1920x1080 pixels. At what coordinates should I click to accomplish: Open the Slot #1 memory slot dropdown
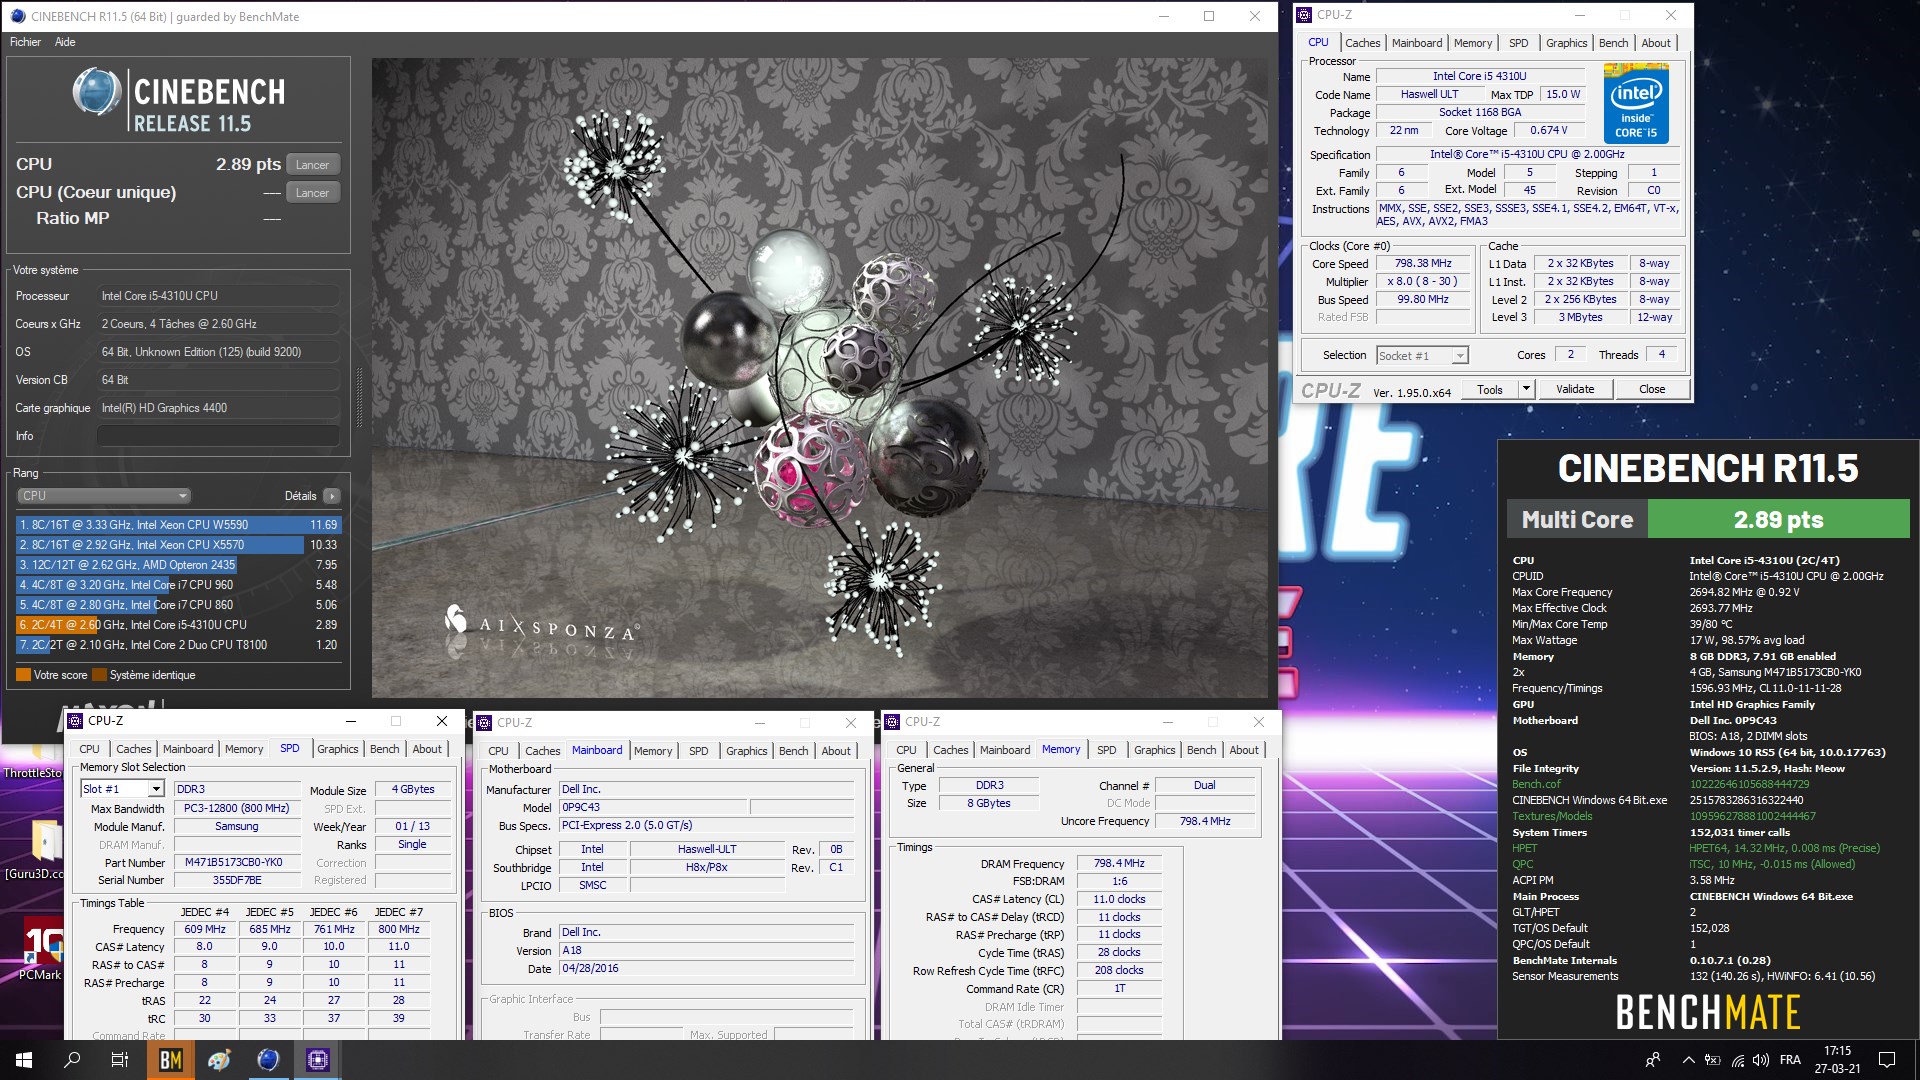point(122,789)
